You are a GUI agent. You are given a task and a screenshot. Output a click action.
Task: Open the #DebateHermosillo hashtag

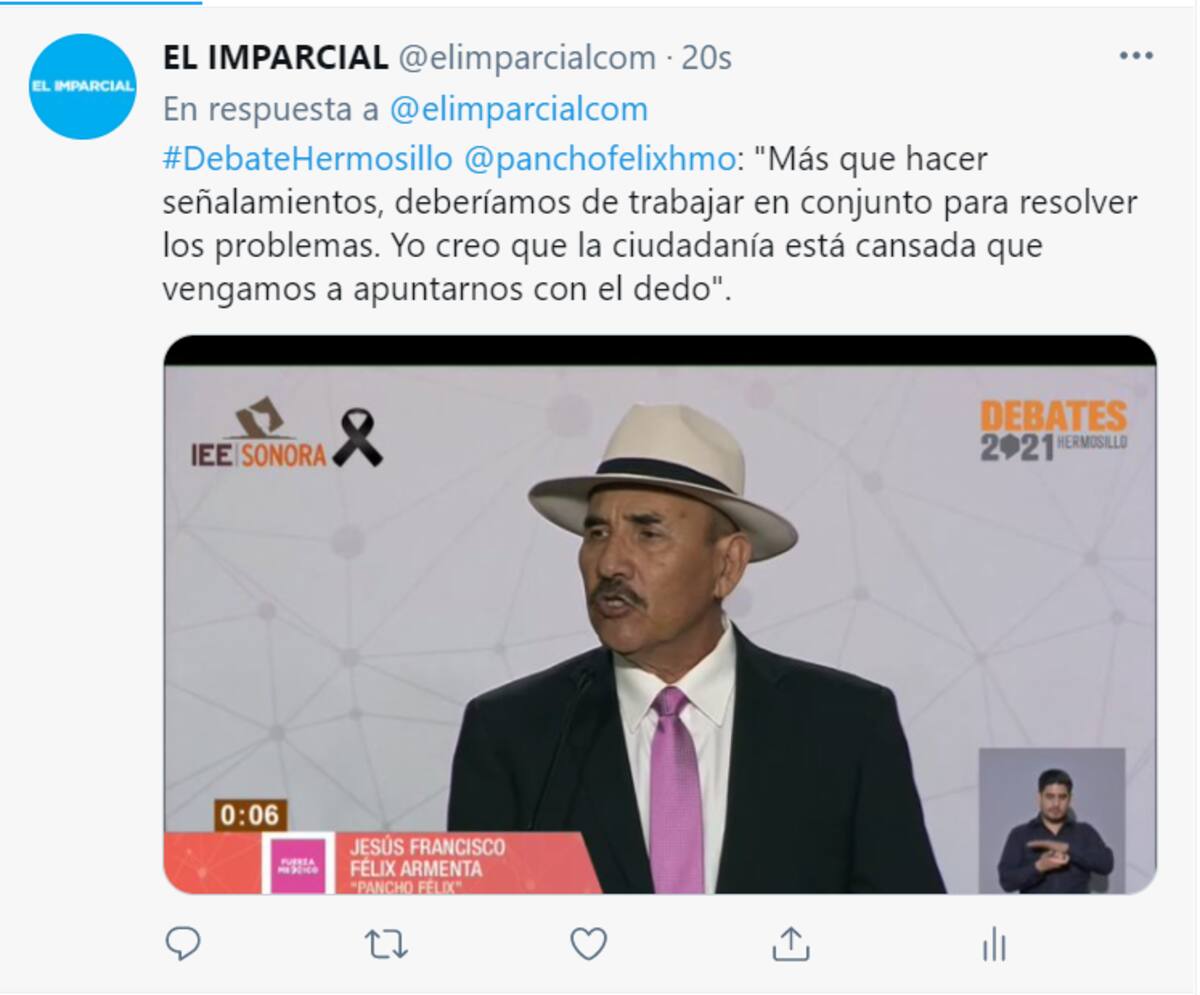point(309,159)
